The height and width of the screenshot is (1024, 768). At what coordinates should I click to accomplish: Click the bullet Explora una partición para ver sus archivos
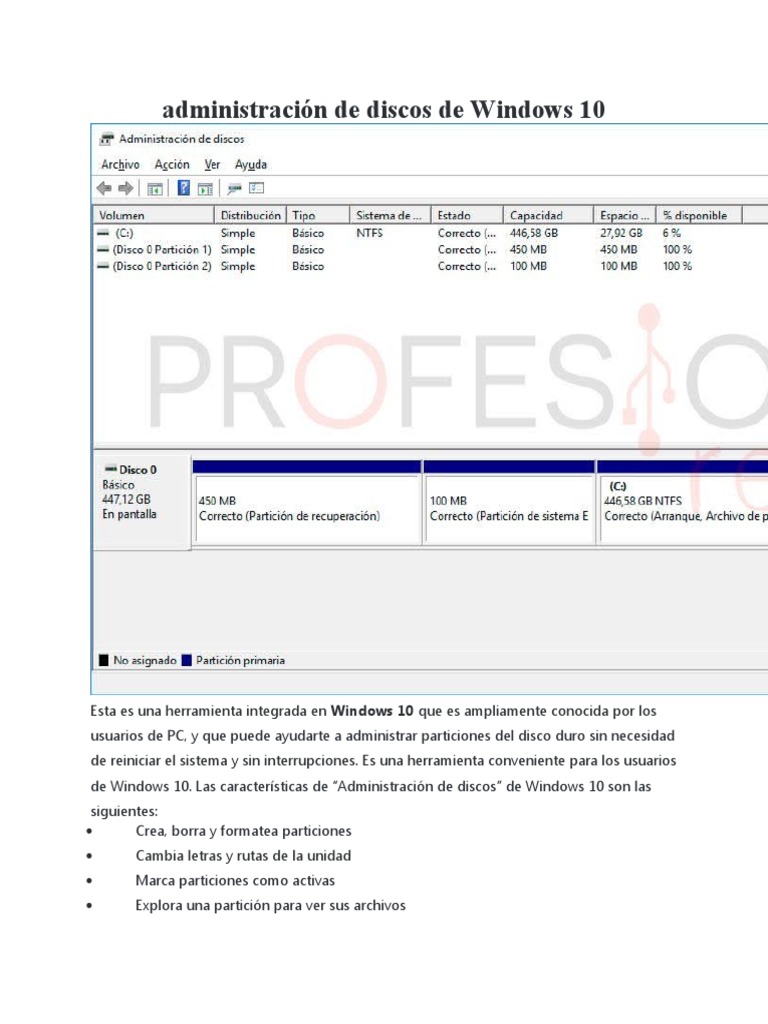[x=270, y=906]
